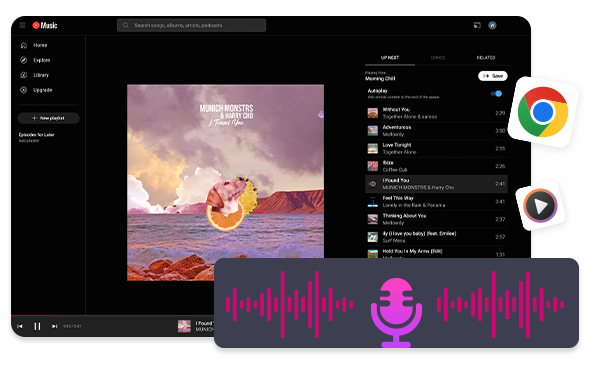The height and width of the screenshot is (381, 595).
Task: Pause the current song
Action: [x=37, y=326]
